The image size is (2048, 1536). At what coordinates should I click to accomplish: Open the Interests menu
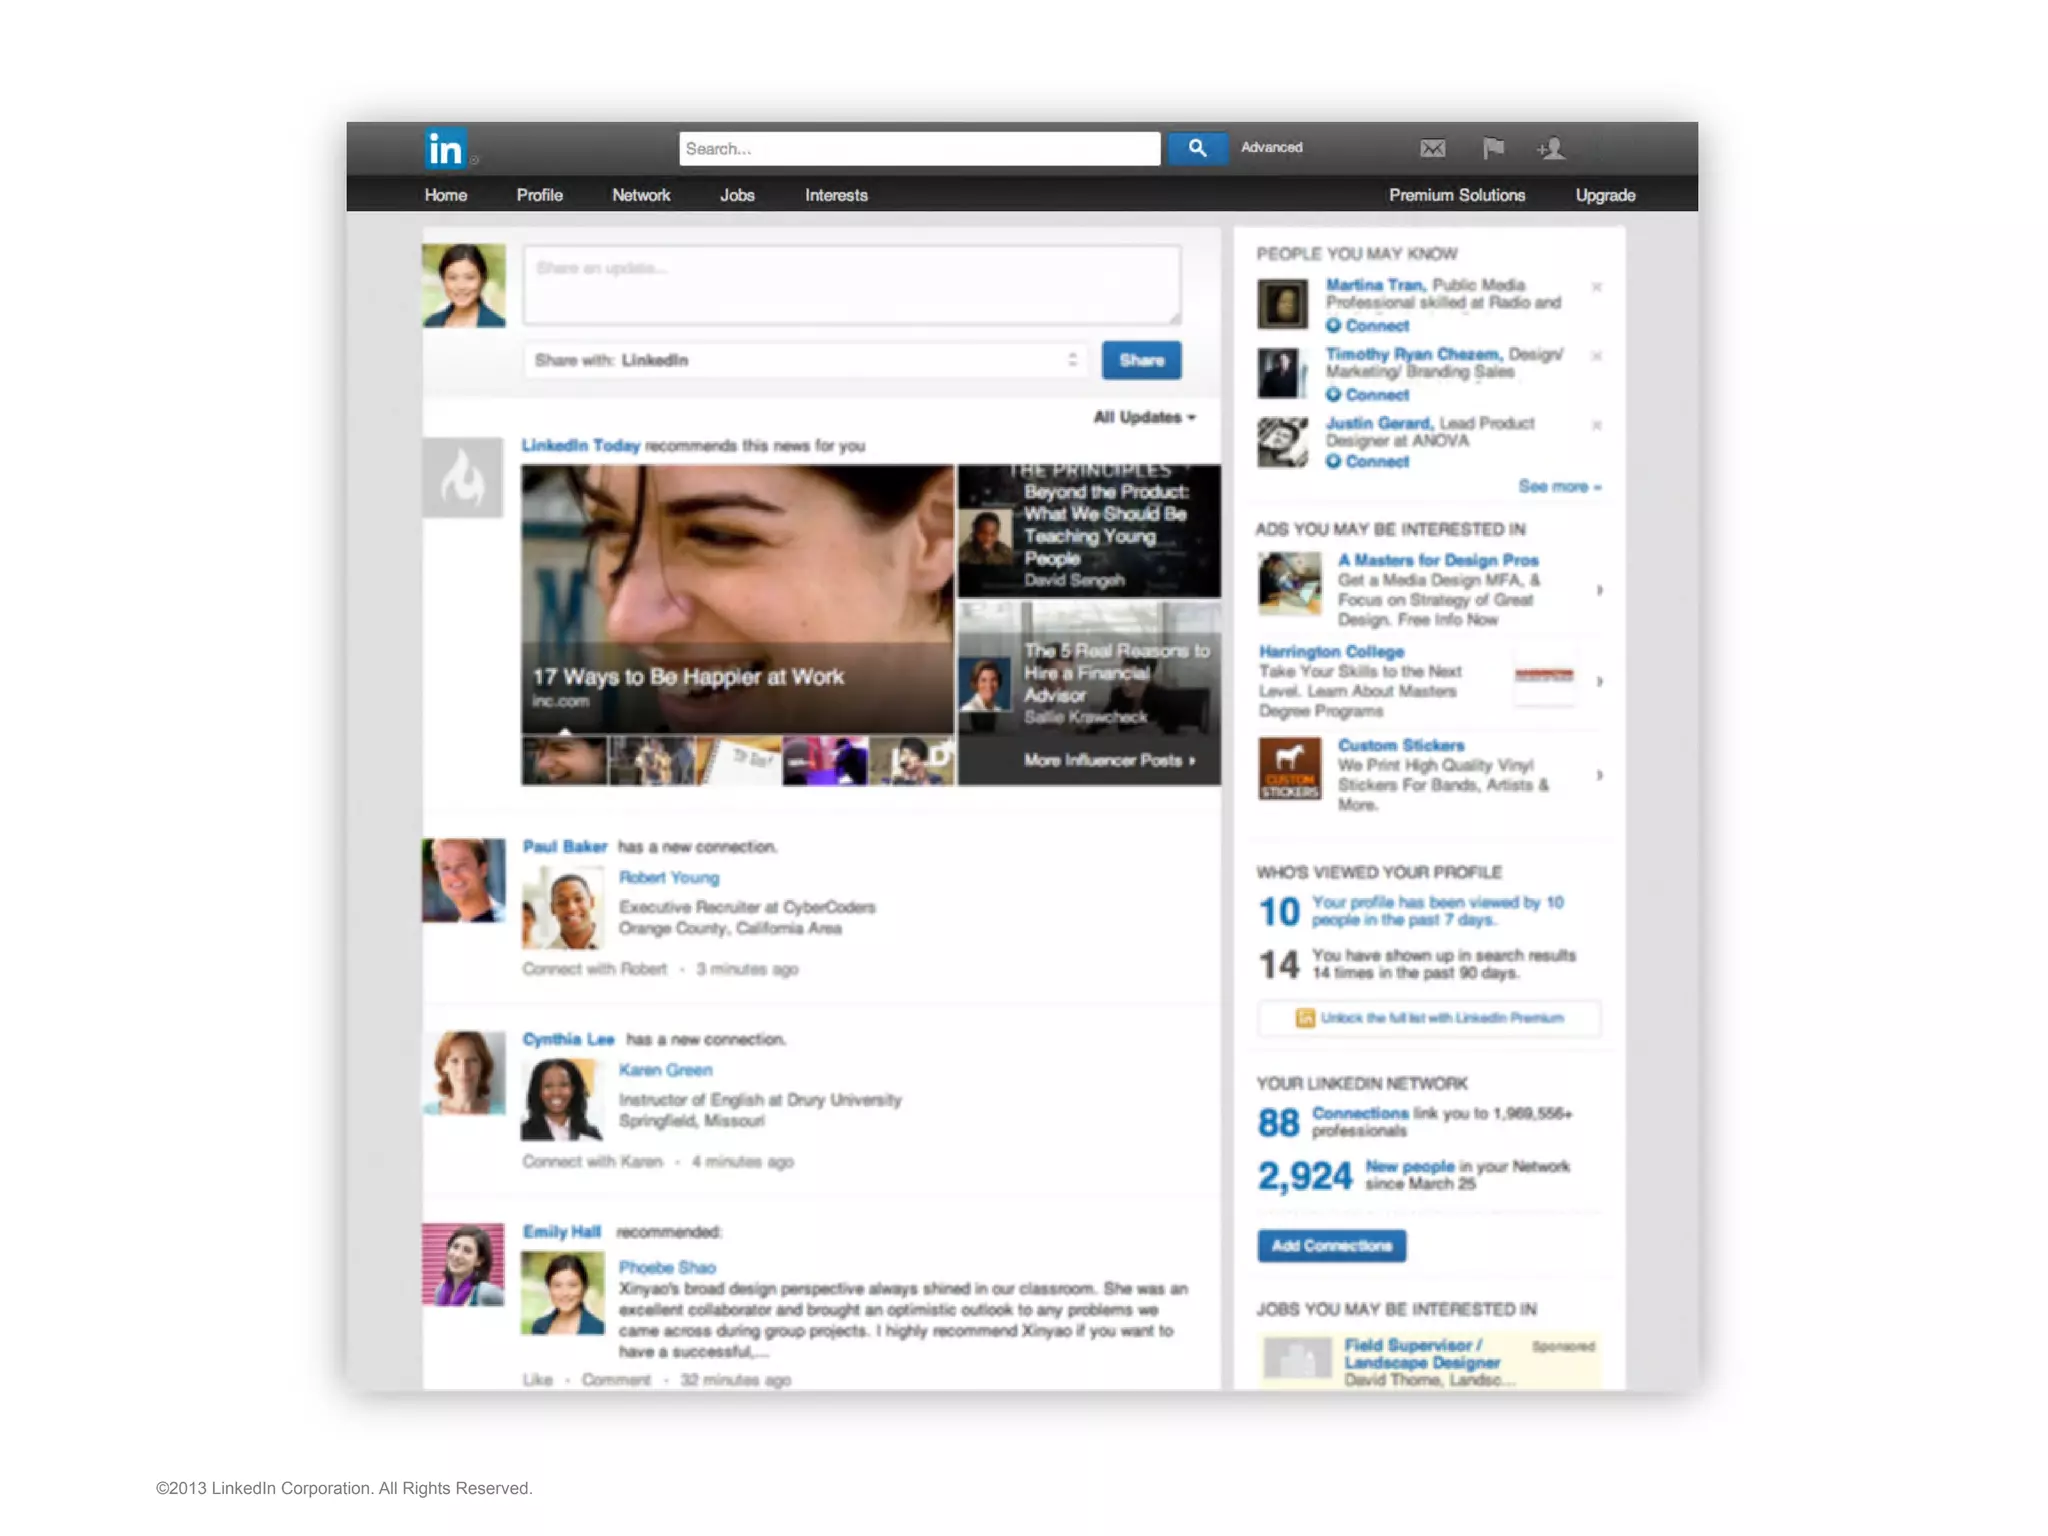click(x=836, y=195)
